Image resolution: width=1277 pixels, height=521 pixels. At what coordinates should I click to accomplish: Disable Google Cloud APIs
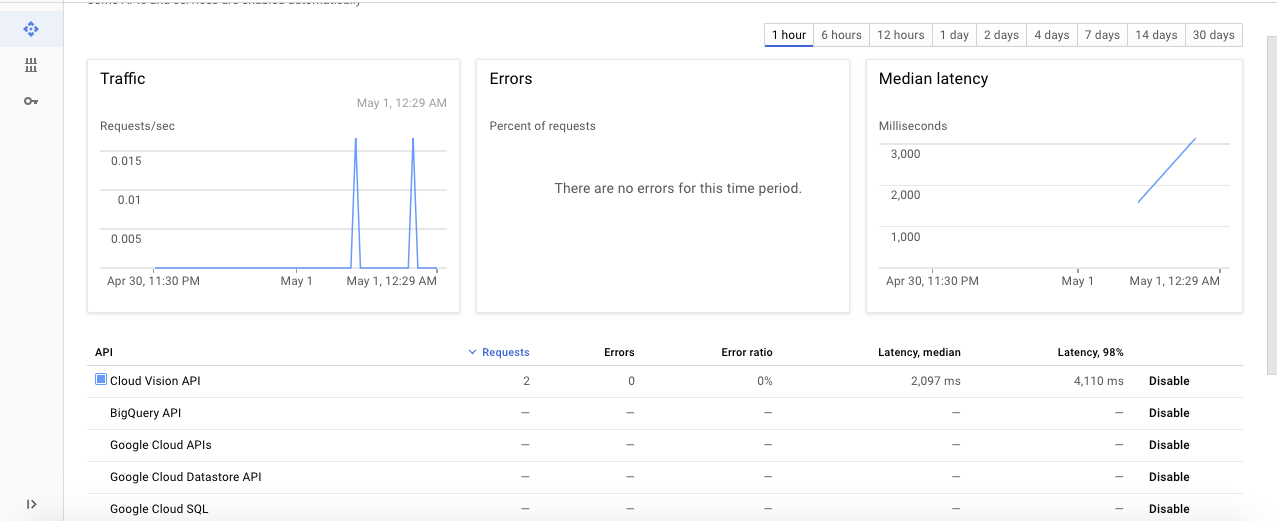pos(1169,445)
